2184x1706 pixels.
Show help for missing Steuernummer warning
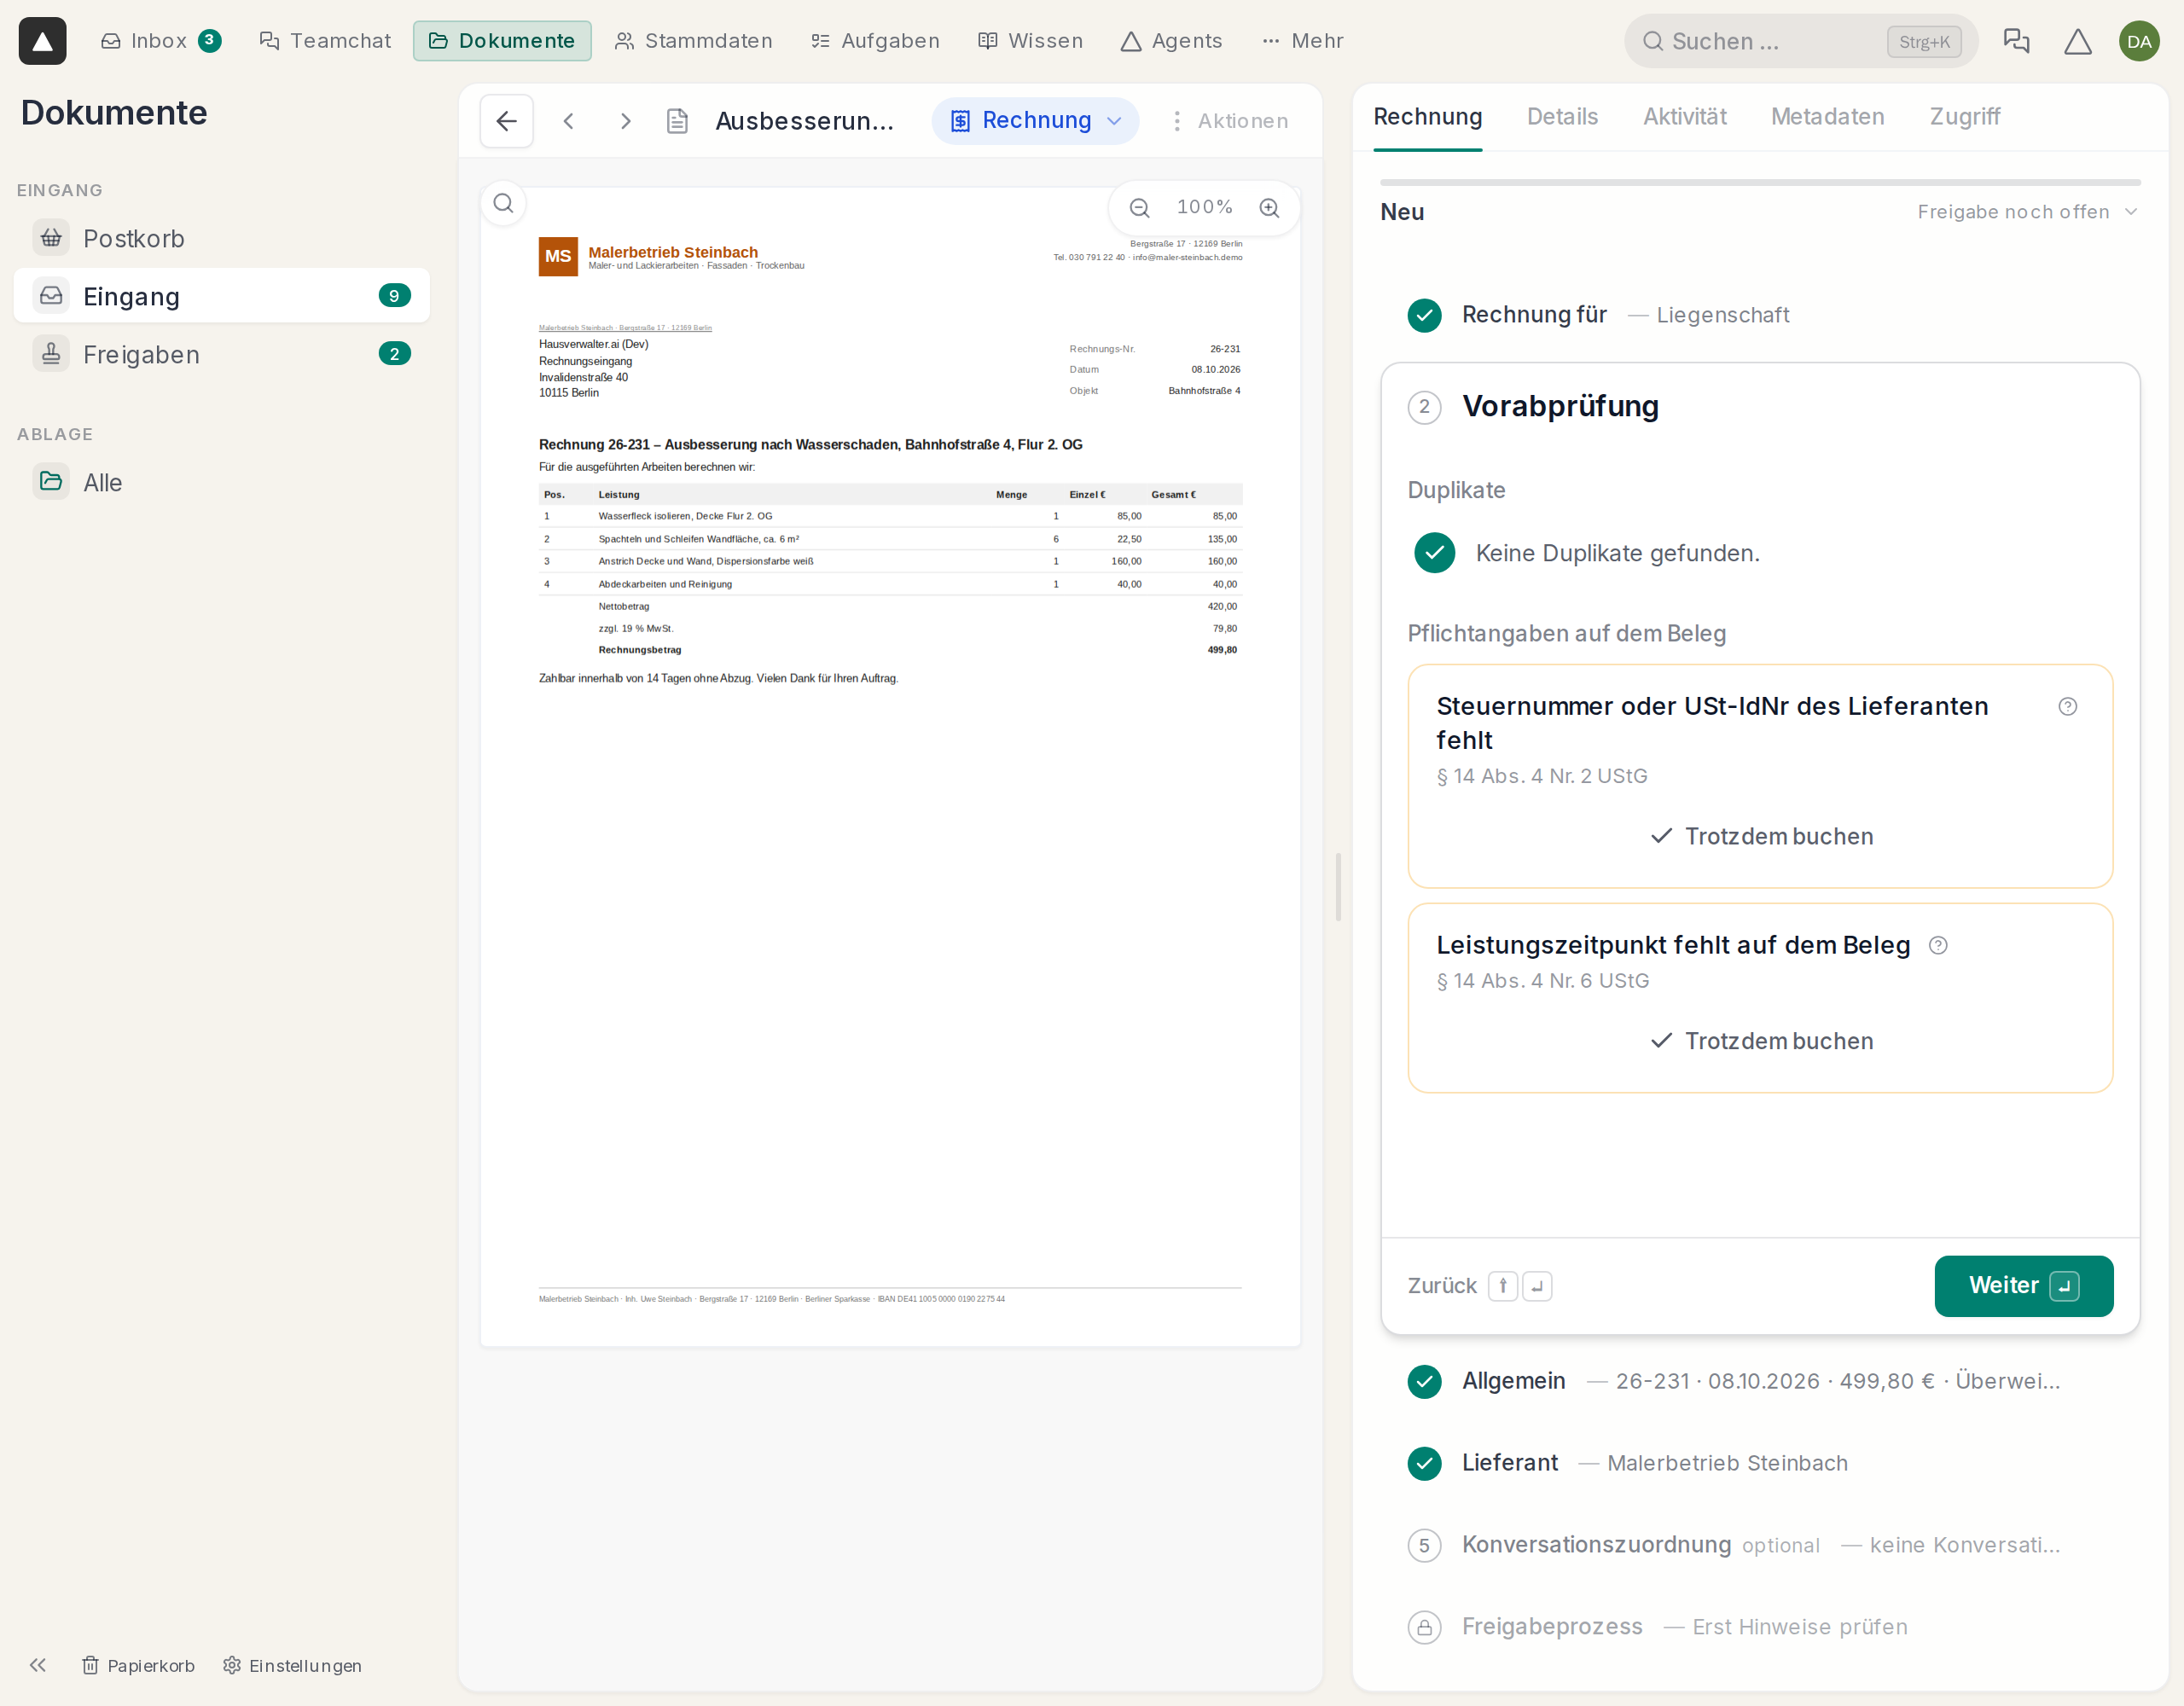[2068, 706]
